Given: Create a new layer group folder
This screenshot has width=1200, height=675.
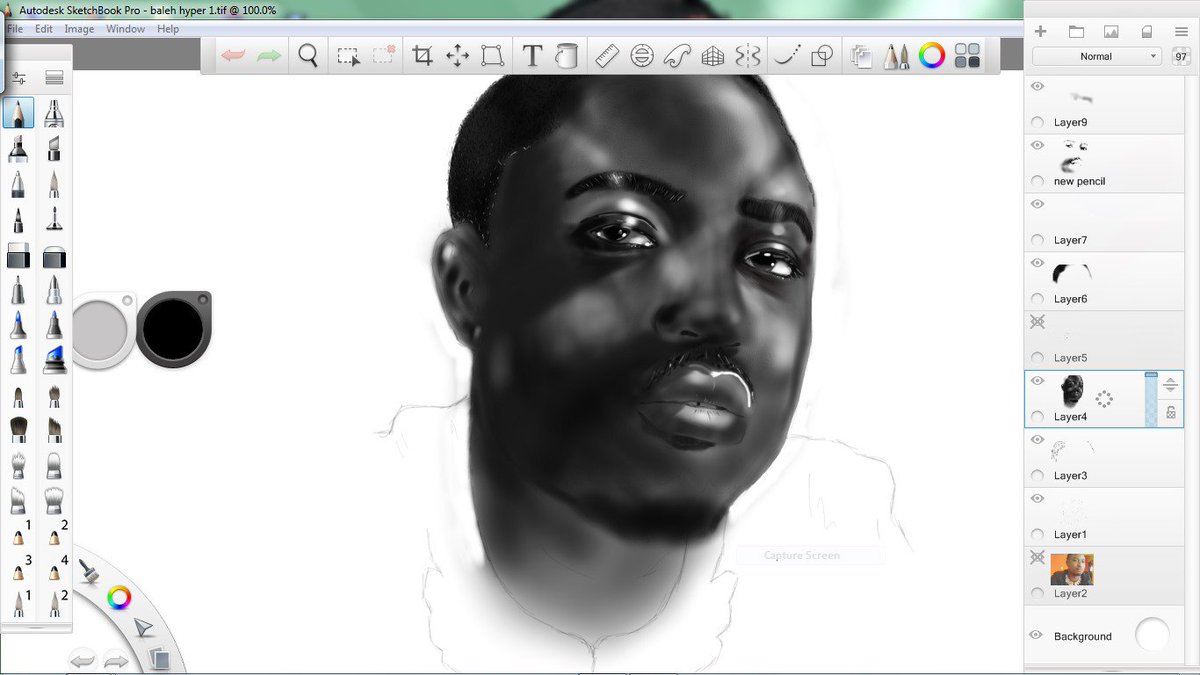Looking at the screenshot, I should (1076, 31).
